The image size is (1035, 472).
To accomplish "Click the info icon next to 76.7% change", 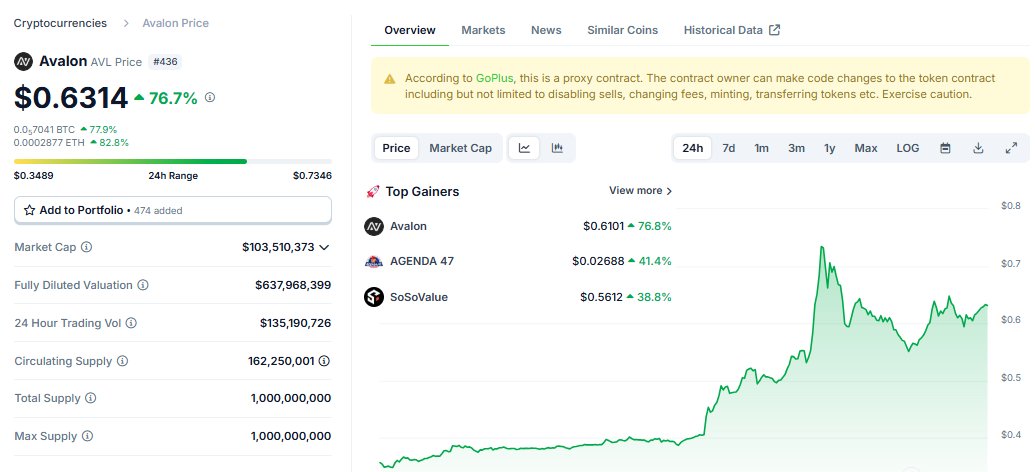I will 210,98.
